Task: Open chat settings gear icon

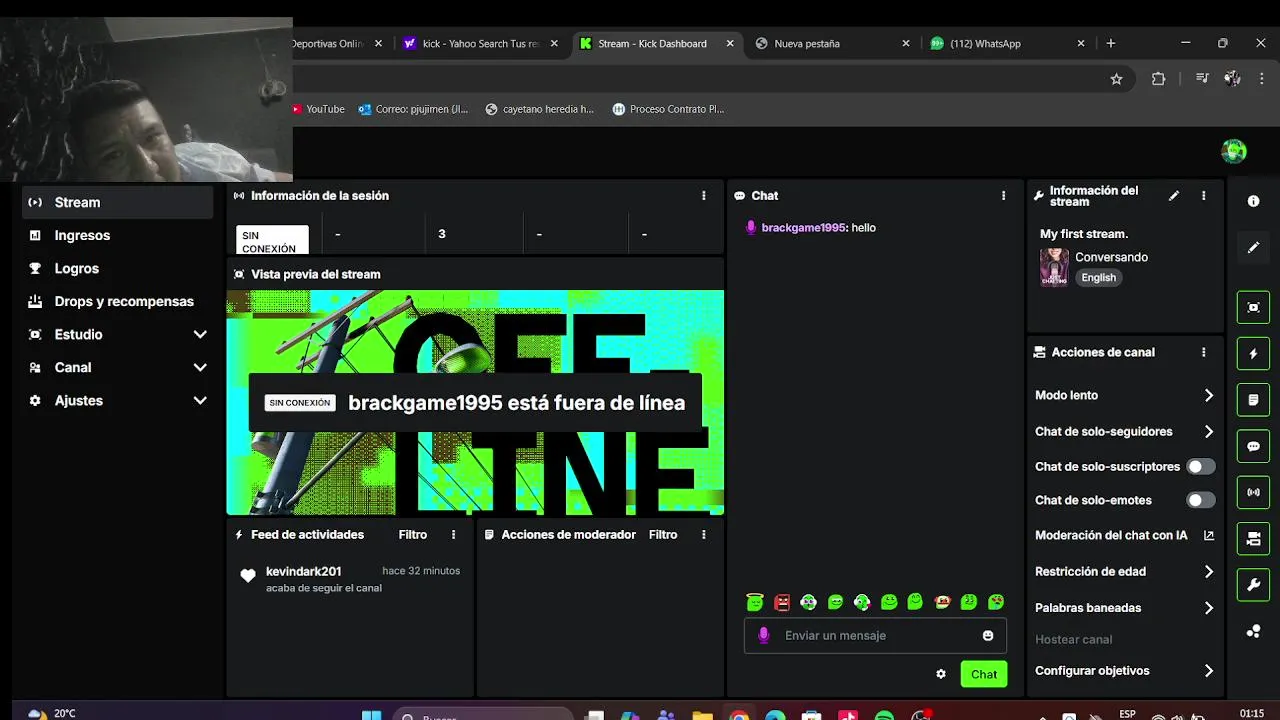Action: point(941,674)
